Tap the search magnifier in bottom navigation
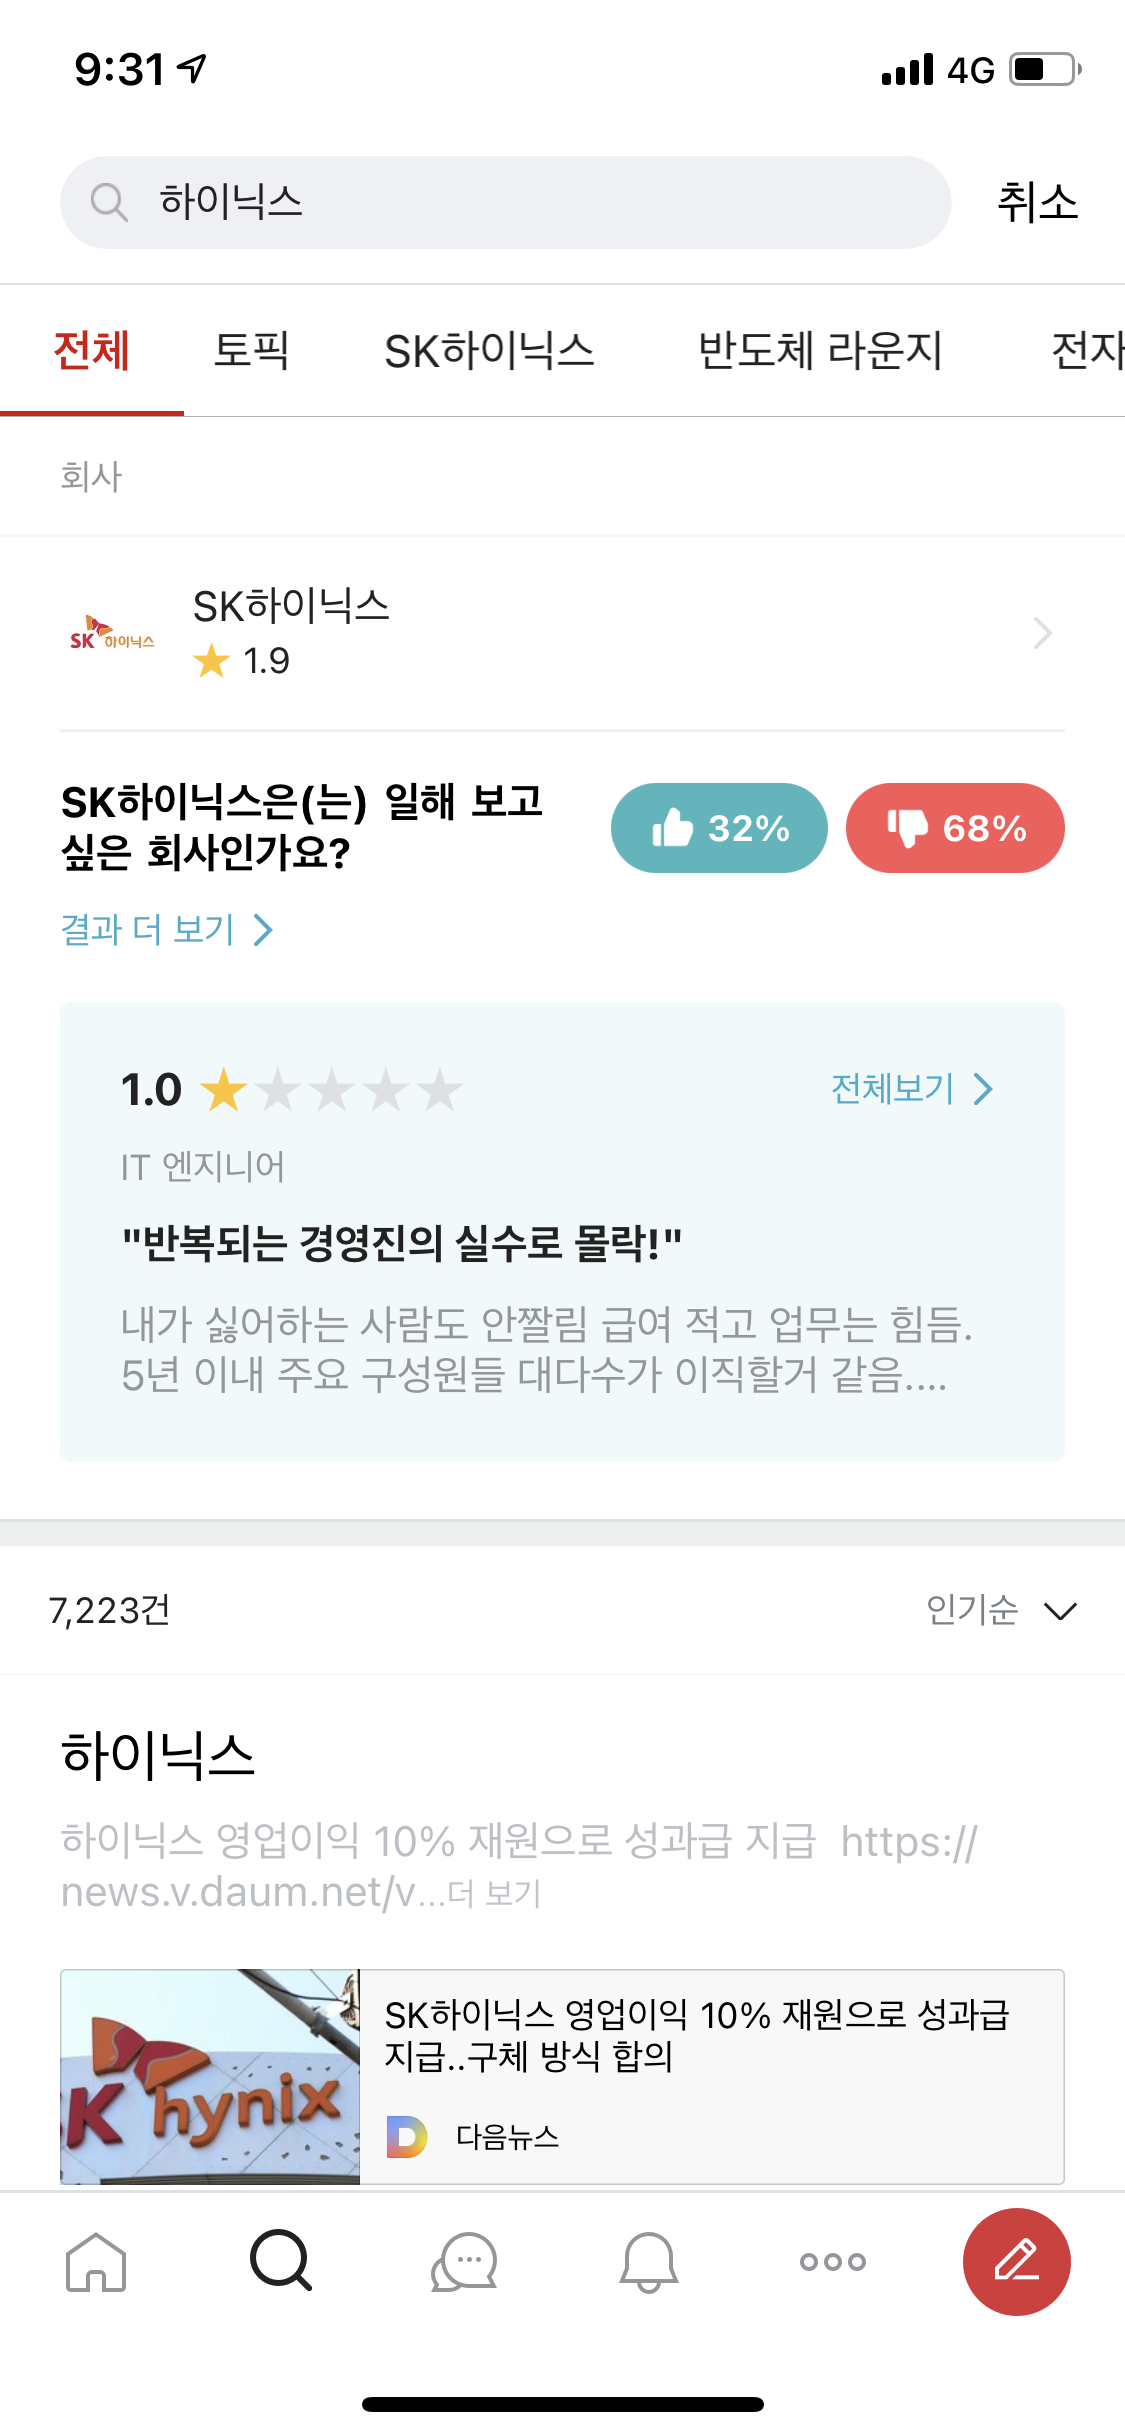The height and width of the screenshot is (2436, 1125). (x=281, y=2261)
